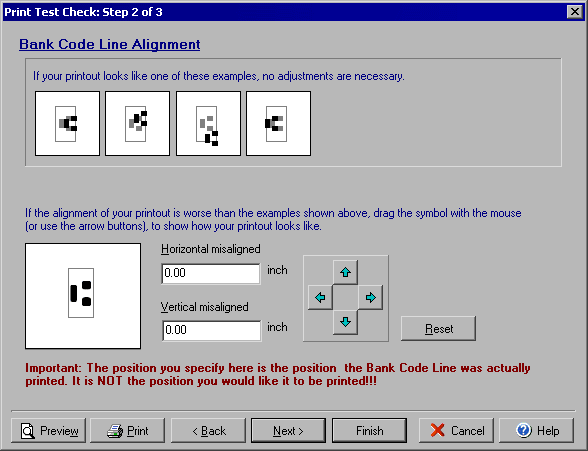Go Back to the previous step
This screenshot has width=588, height=451.
click(208, 431)
